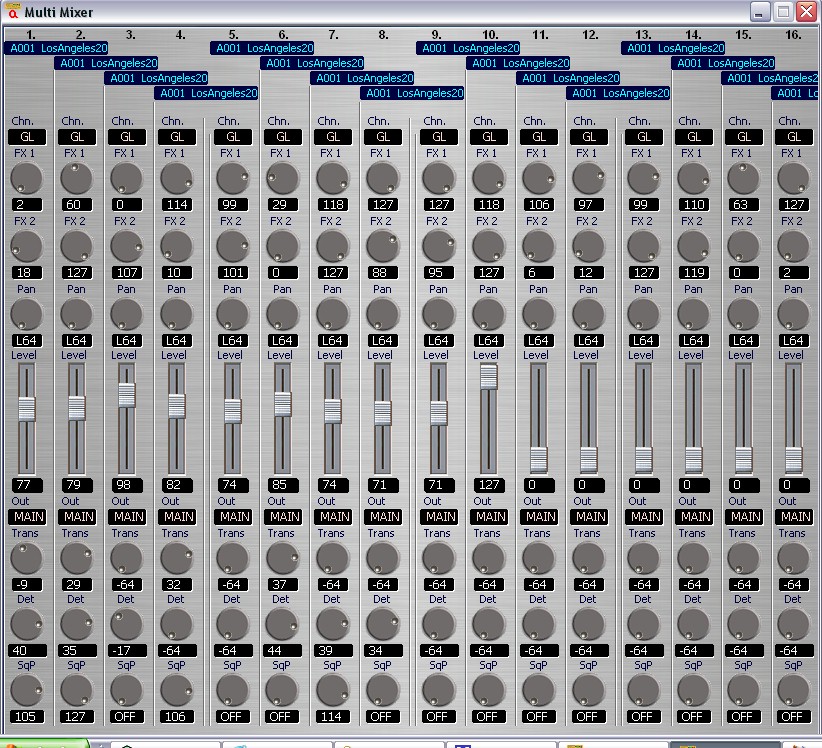The image size is (822, 748).
Task: Click the FX 1 knob on channel 1
Action: click(26, 179)
